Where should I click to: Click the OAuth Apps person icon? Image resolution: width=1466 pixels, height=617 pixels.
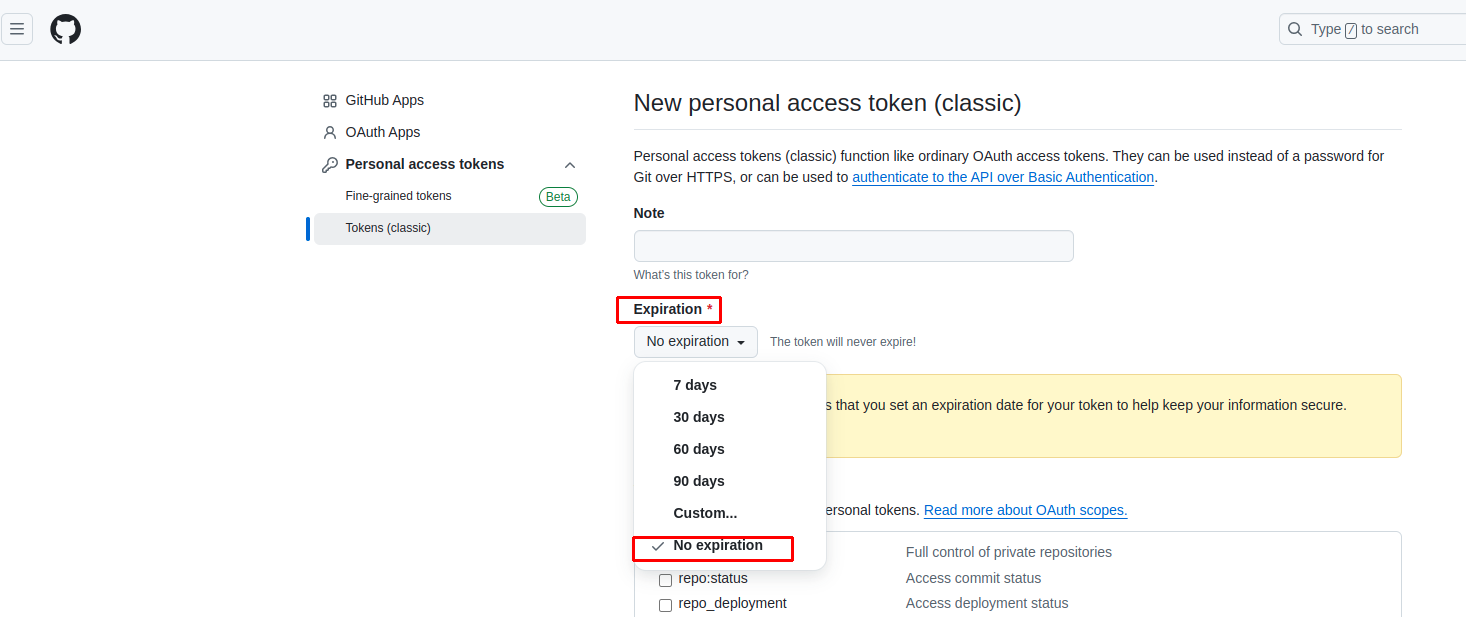(330, 133)
